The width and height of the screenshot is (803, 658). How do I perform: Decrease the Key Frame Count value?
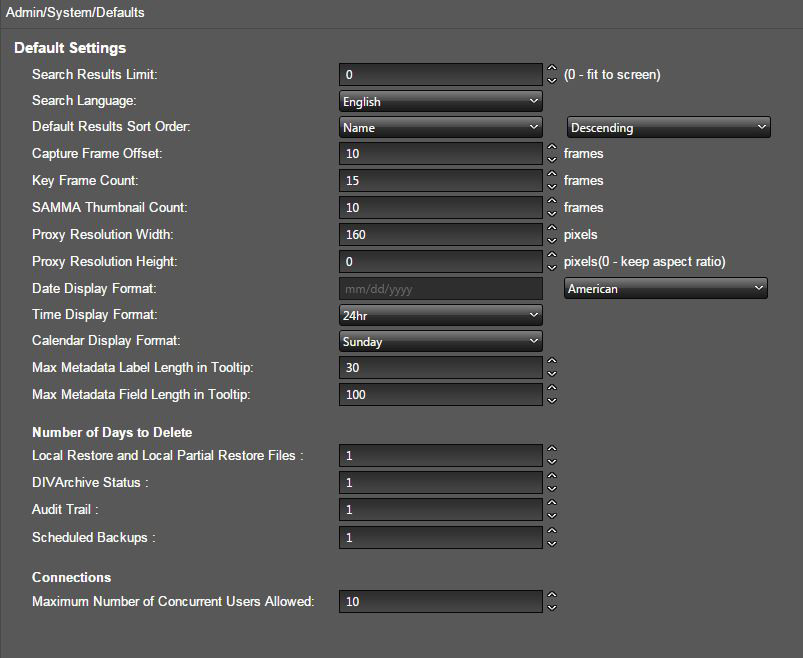pos(552,186)
